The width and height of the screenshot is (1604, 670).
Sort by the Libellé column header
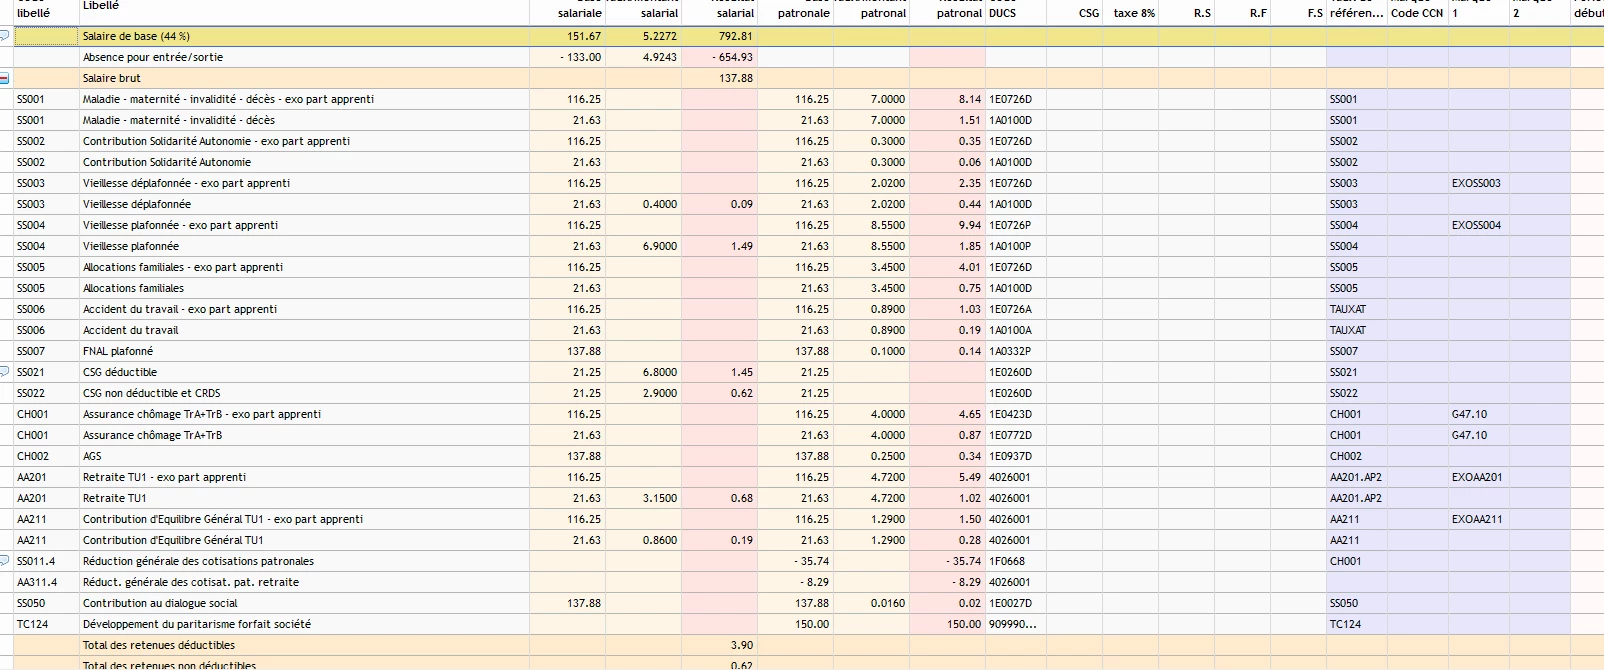point(101,6)
